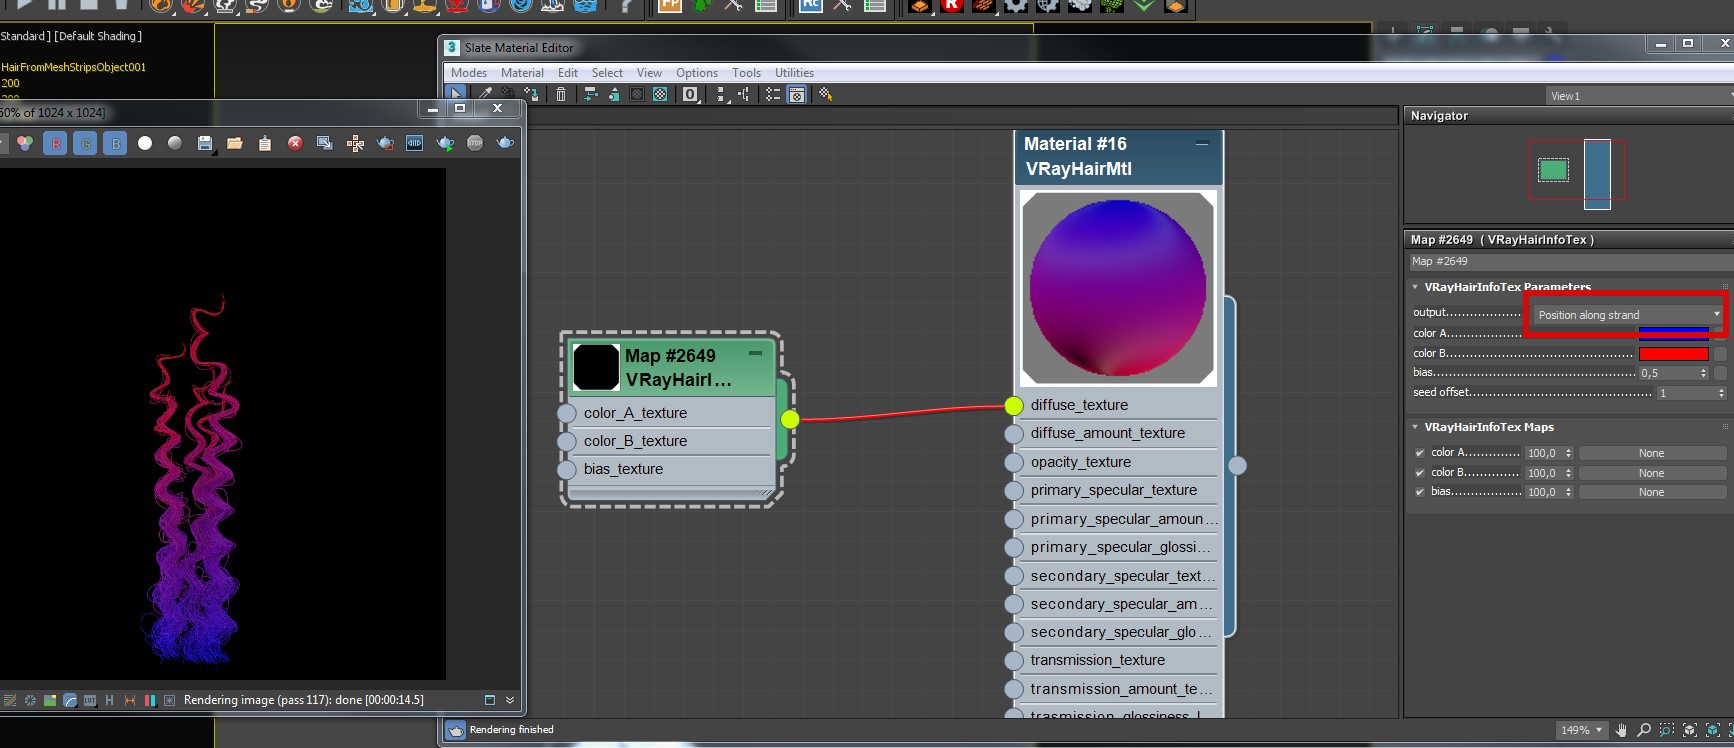Viewport: 1734px width, 748px height.
Task: Collapse VRayHairInfoTex Maps rollout
Action: [1415, 427]
